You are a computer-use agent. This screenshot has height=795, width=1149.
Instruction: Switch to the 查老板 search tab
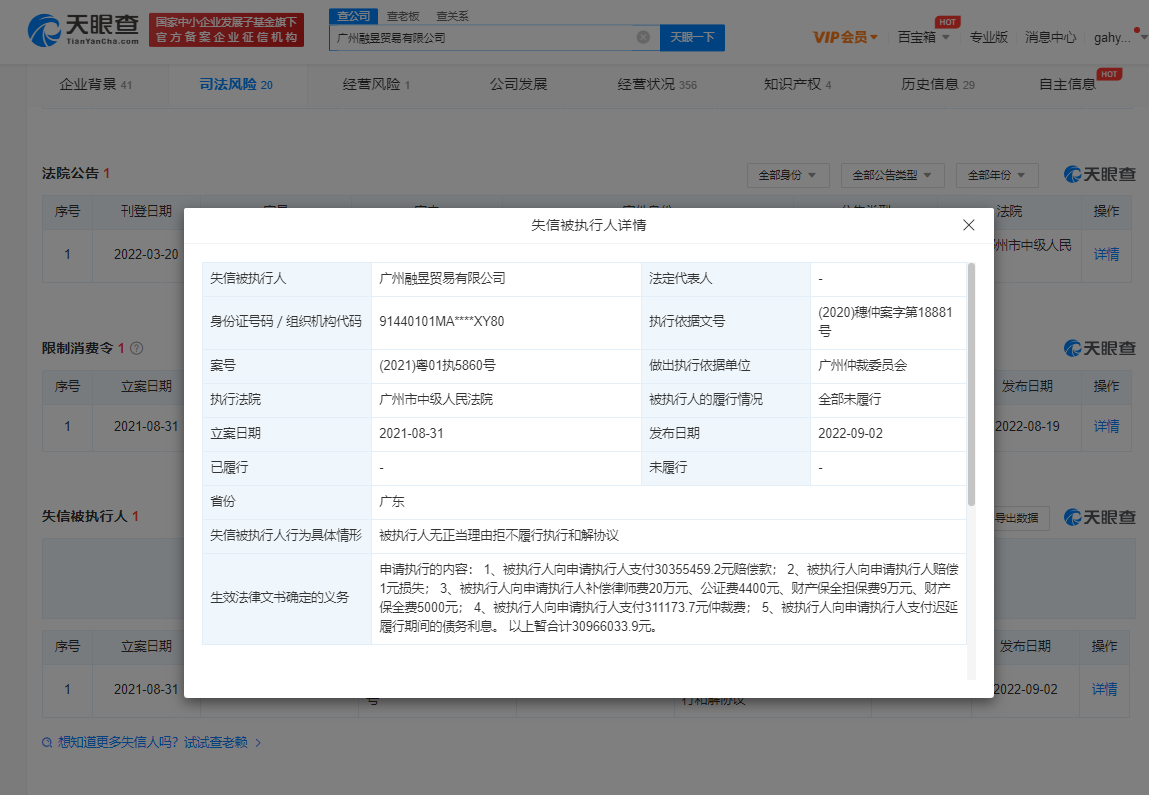pos(403,15)
